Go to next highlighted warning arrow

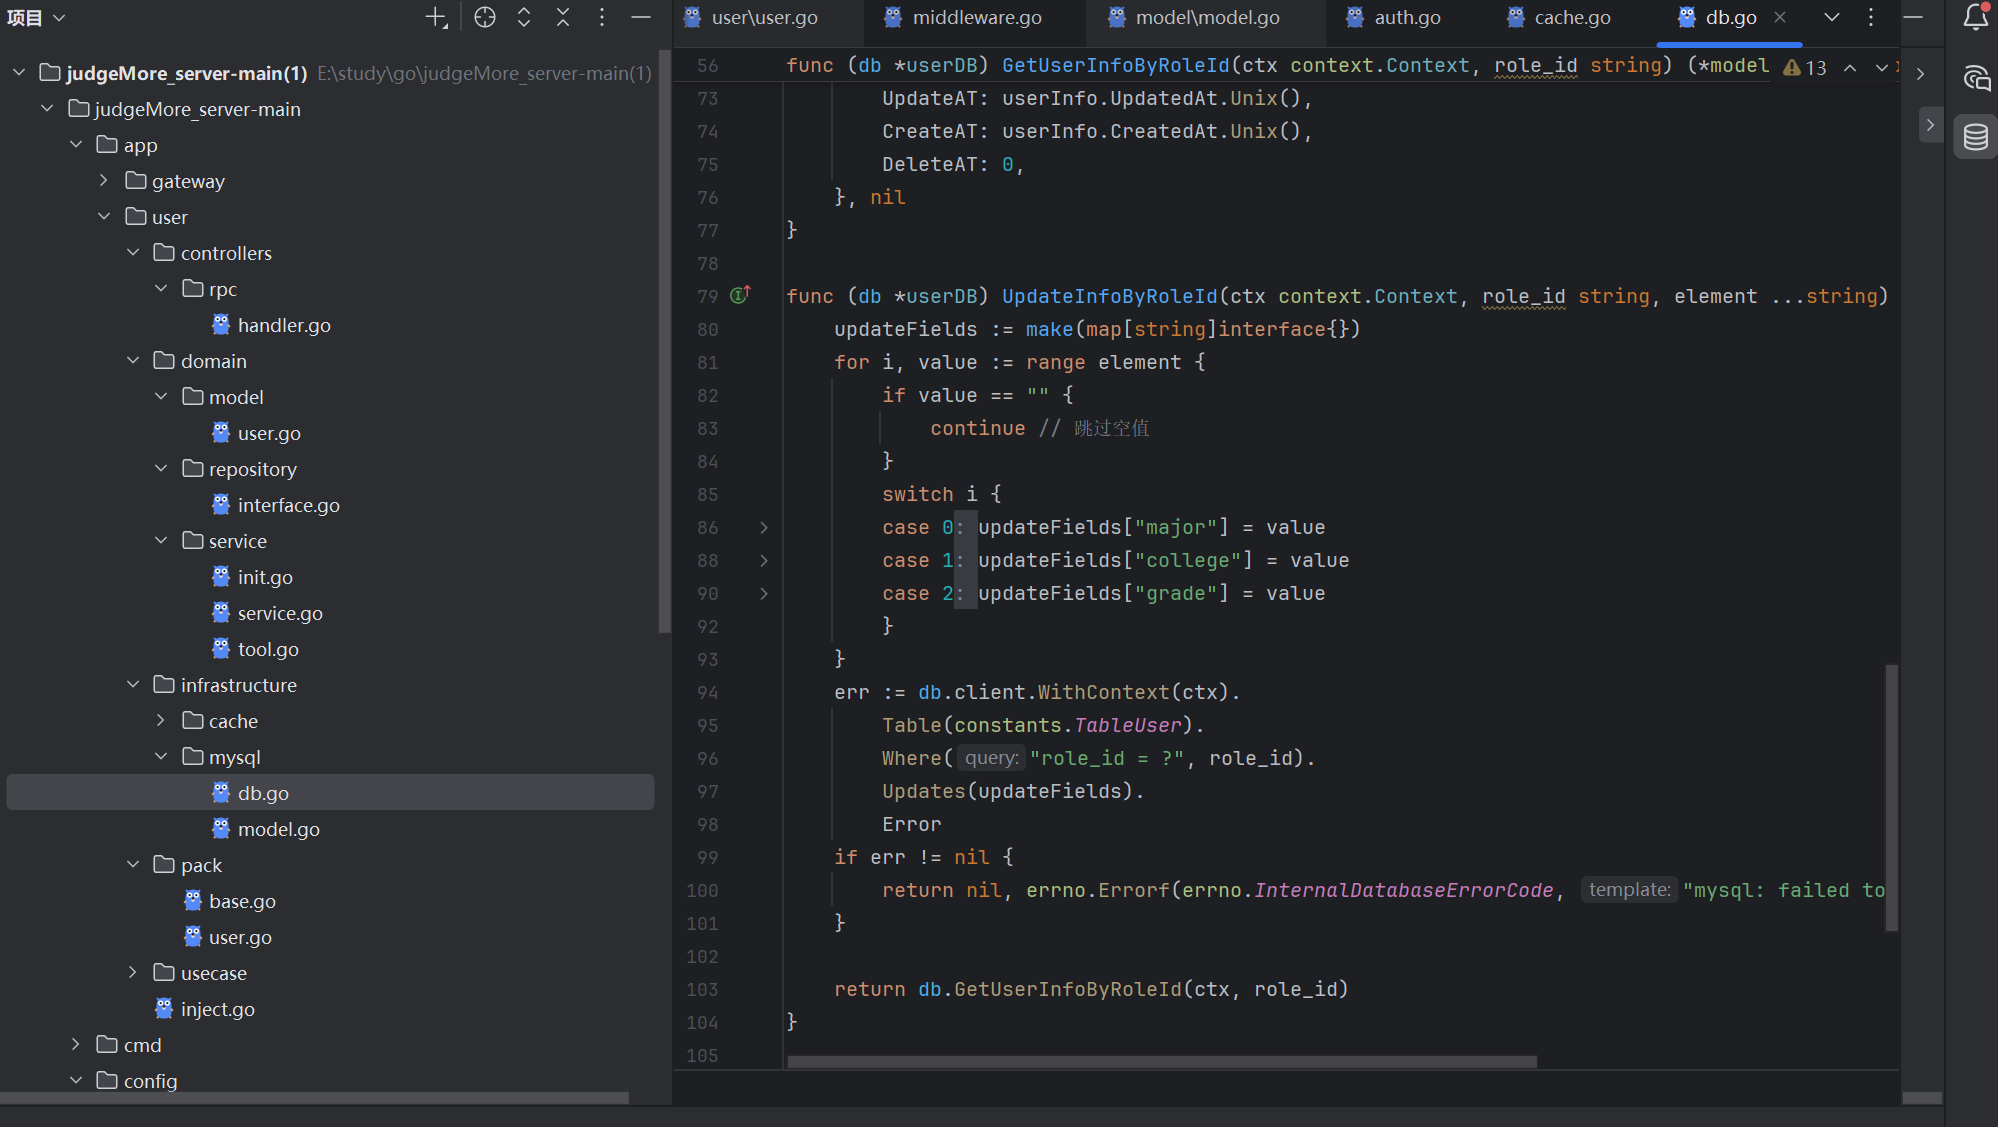(1881, 67)
